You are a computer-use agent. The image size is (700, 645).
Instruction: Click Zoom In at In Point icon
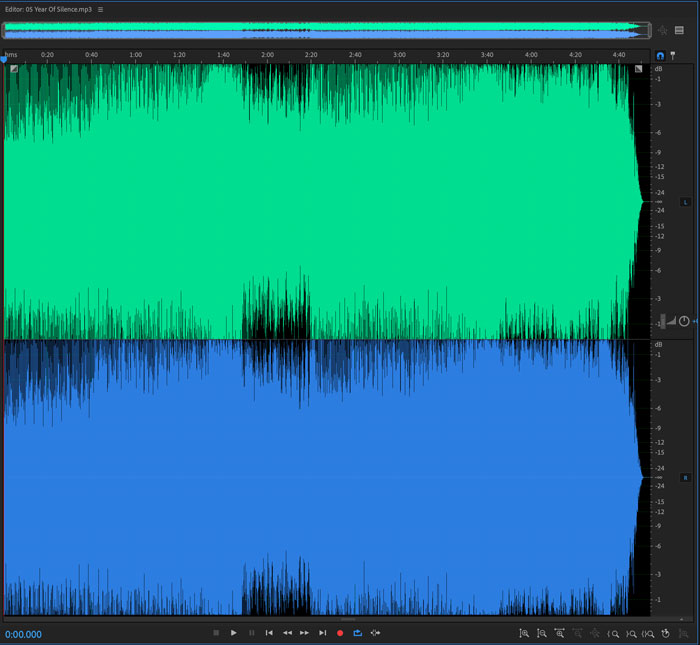[x=613, y=633]
